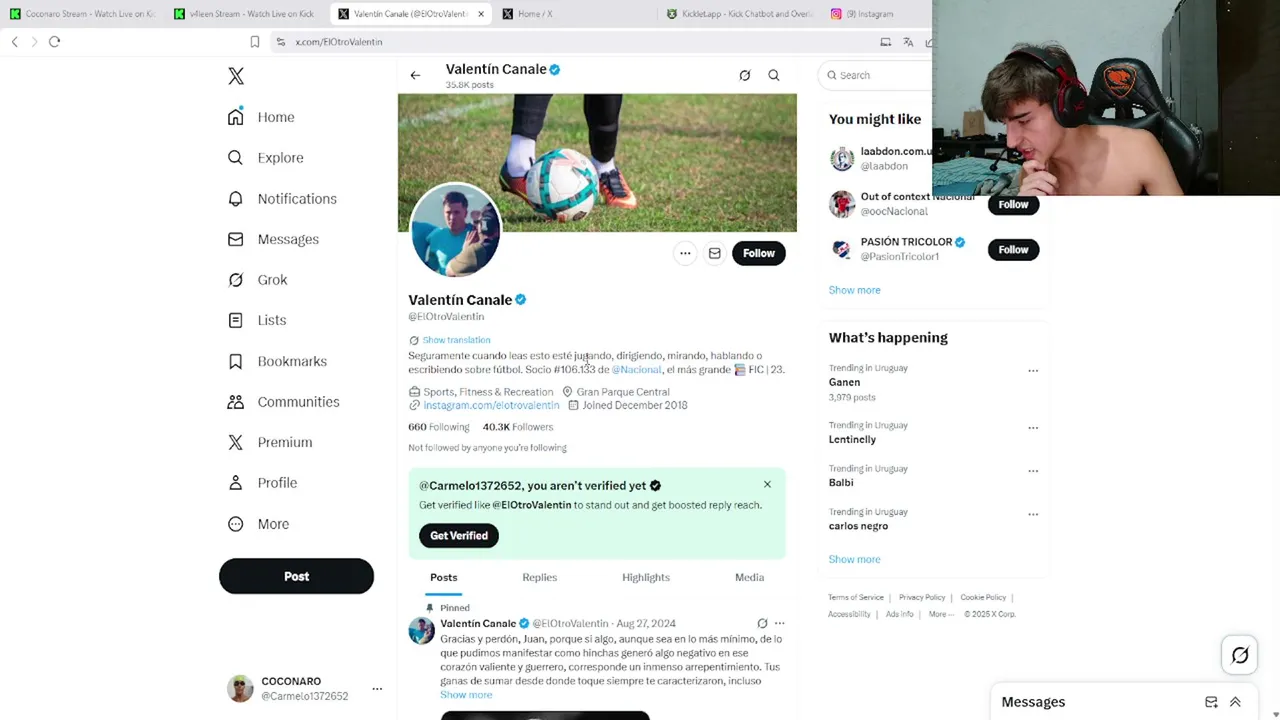The height and width of the screenshot is (720, 1280).
Task: Switch to the Replies tab
Action: click(539, 577)
